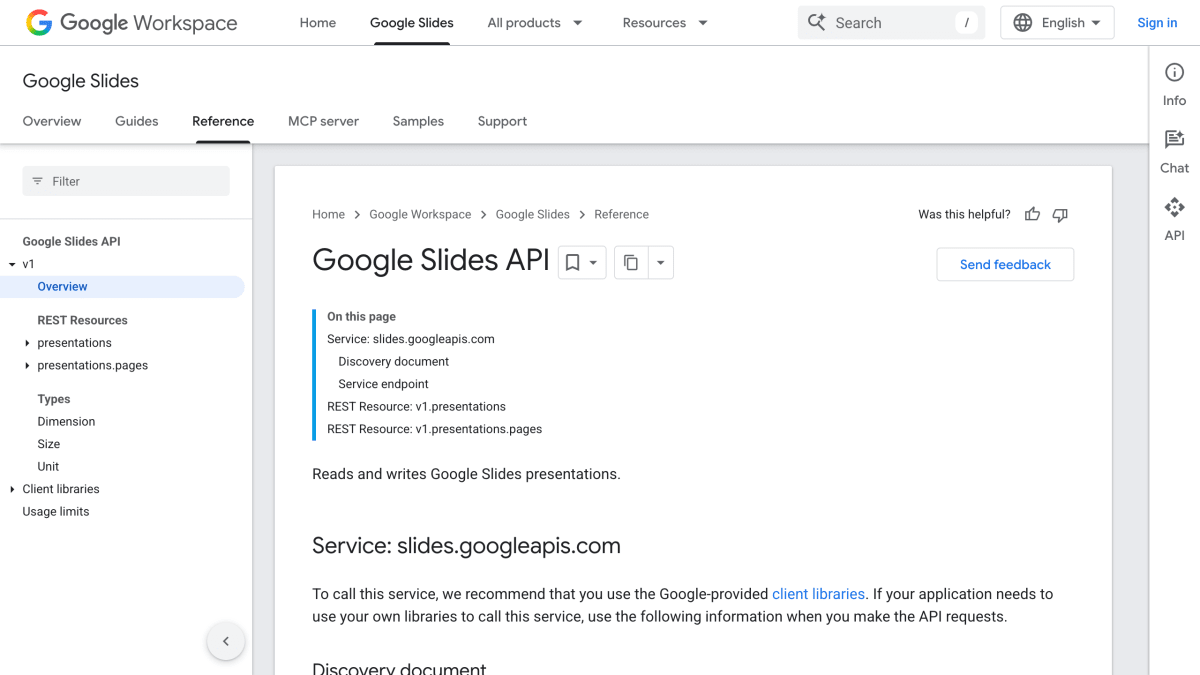
Task: Click the bookmark icon next to title
Action: pos(572,263)
